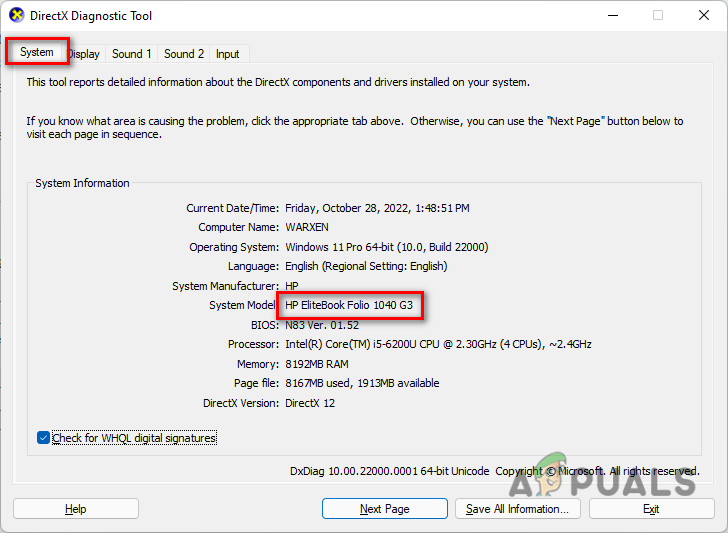Image resolution: width=728 pixels, height=533 pixels.
Task: Click the Intel Core i5-6200U processor value
Action: 438,344
